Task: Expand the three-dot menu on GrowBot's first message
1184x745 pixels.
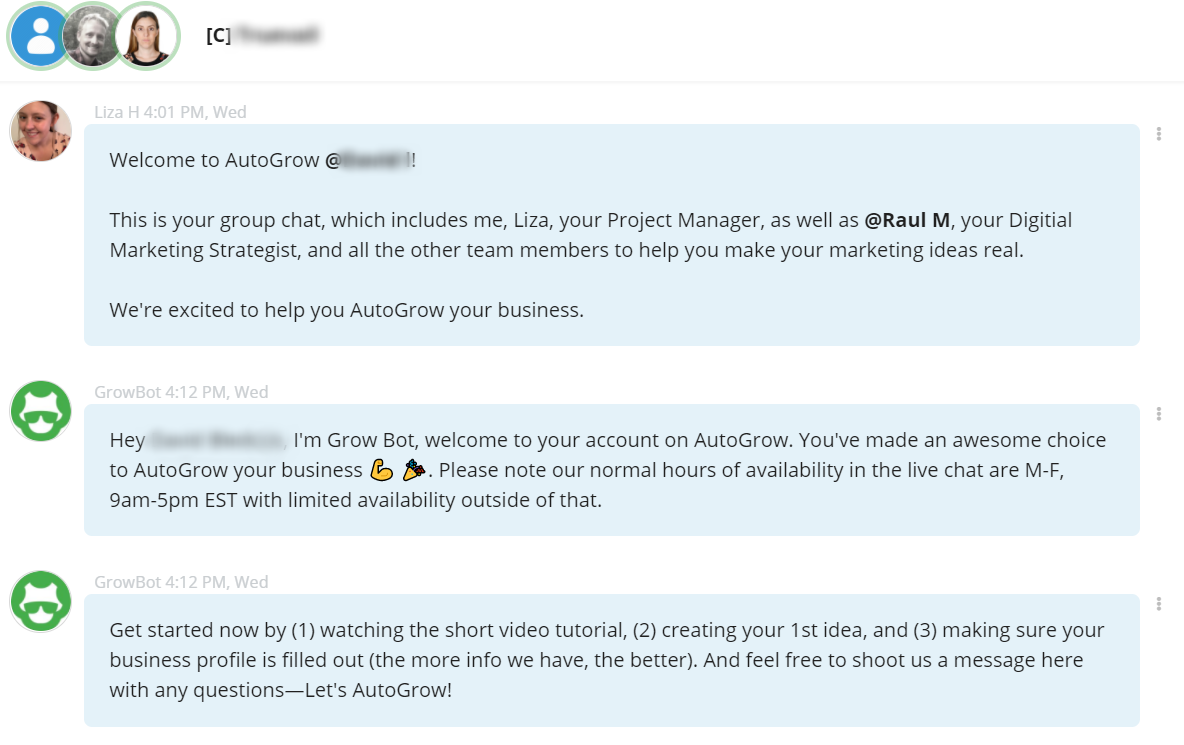Action: [x=1159, y=413]
